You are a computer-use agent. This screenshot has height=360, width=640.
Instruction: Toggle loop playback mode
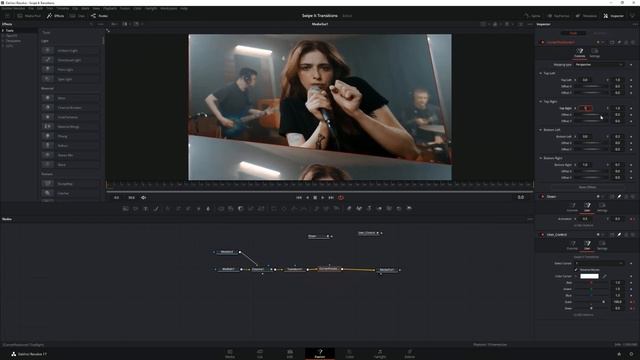(x=341, y=198)
